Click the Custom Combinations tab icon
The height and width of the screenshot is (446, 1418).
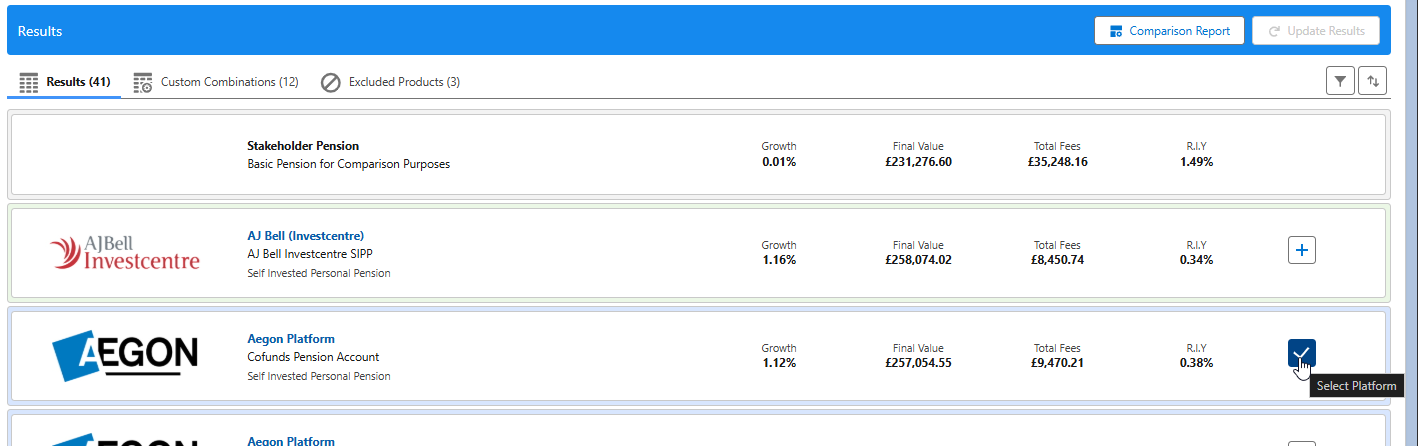pyautogui.click(x=143, y=82)
